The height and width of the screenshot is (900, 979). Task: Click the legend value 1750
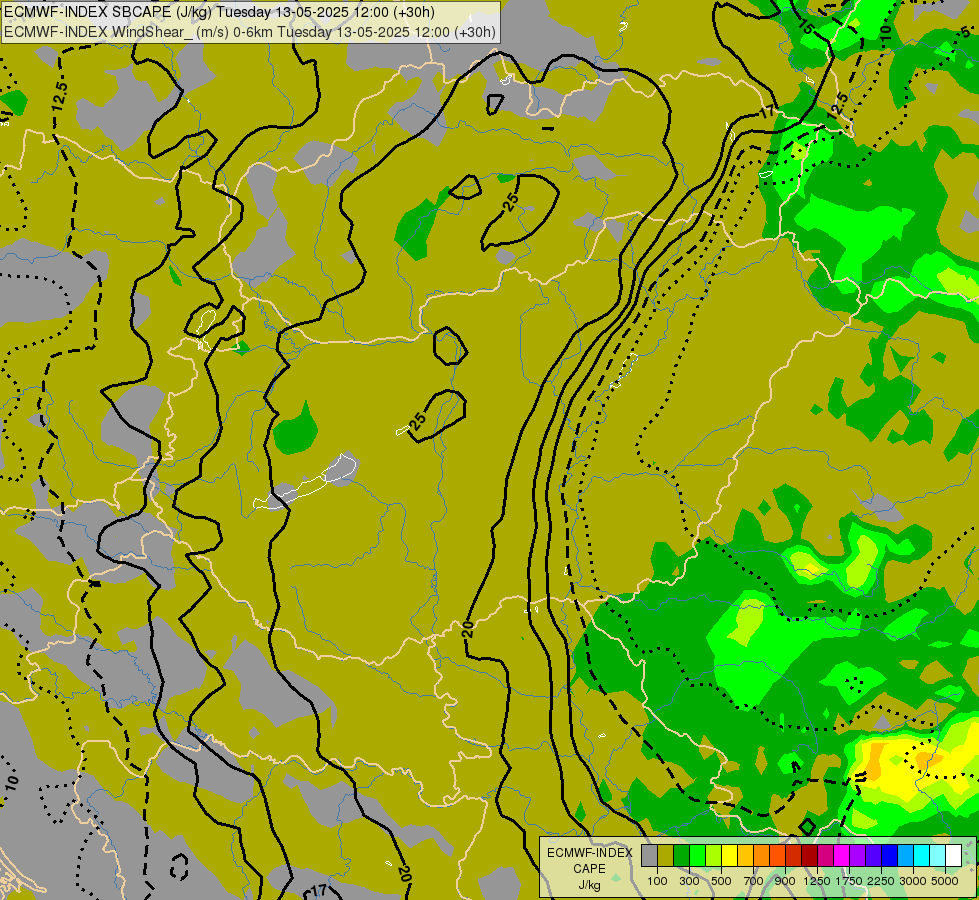(x=849, y=881)
